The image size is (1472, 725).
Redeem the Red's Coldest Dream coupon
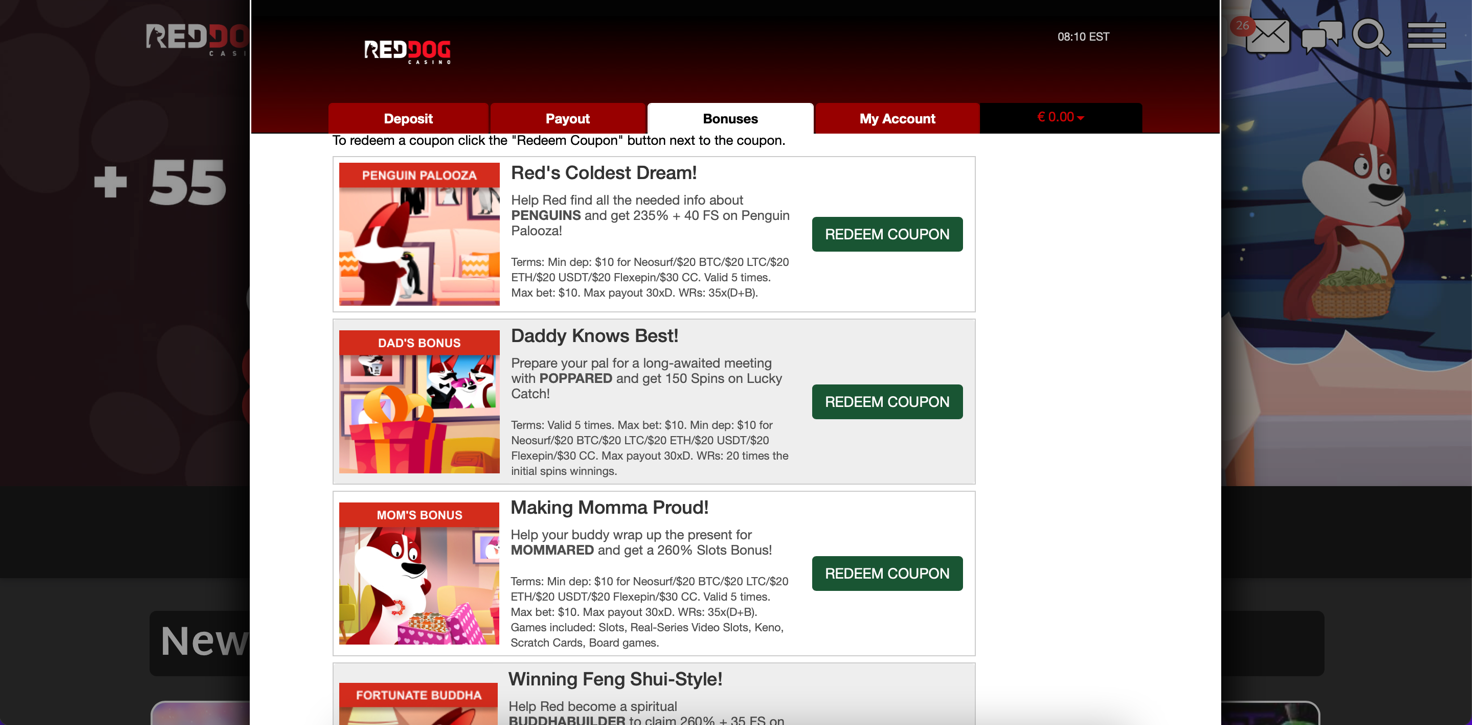click(887, 234)
